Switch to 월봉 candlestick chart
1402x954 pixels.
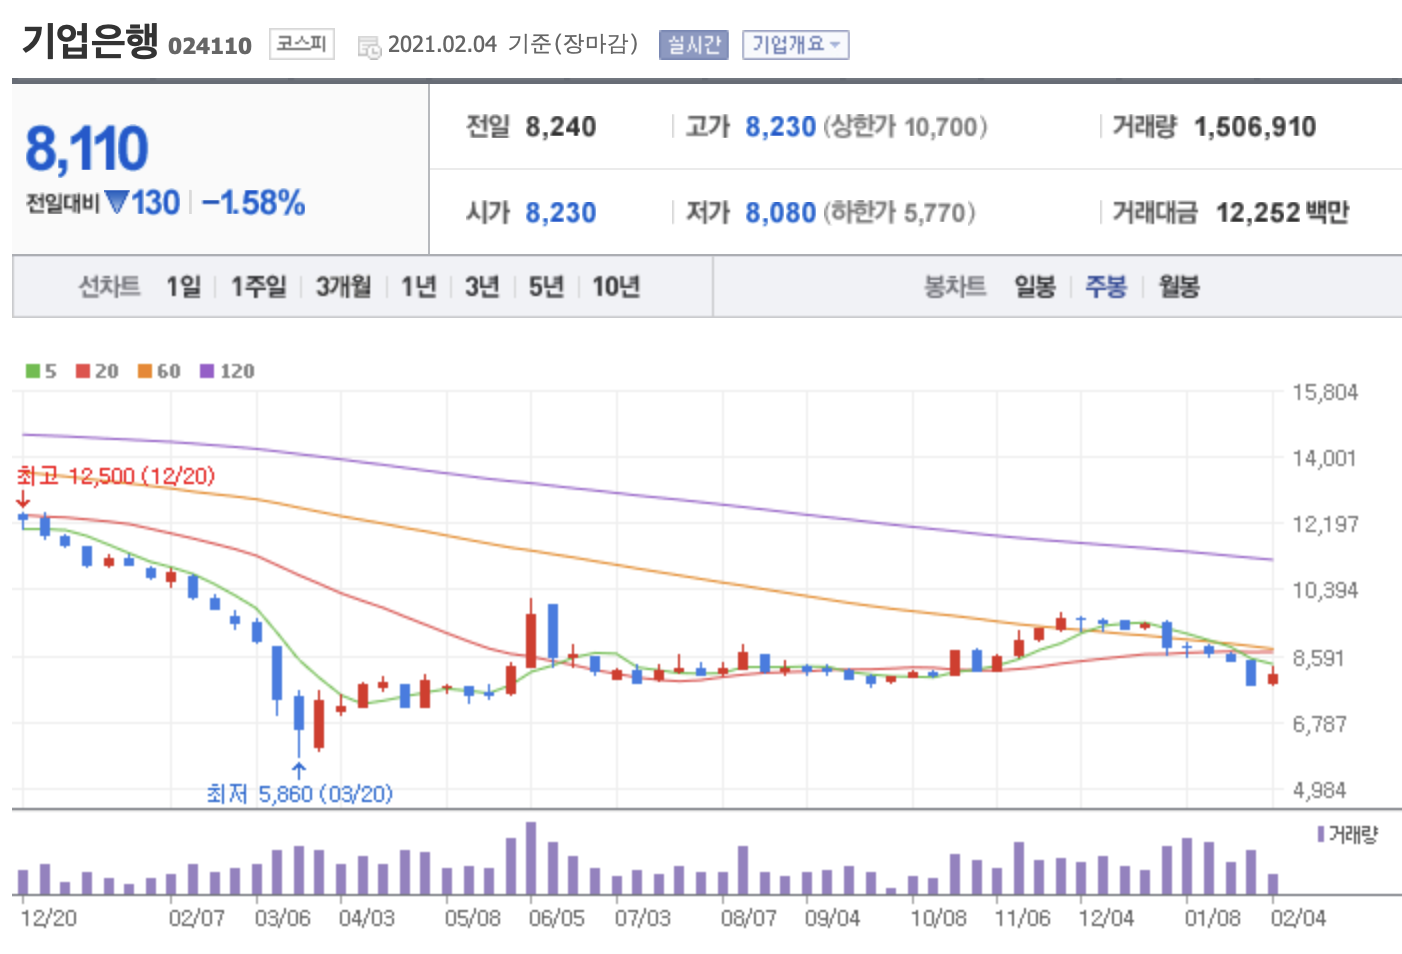coord(1179,287)
